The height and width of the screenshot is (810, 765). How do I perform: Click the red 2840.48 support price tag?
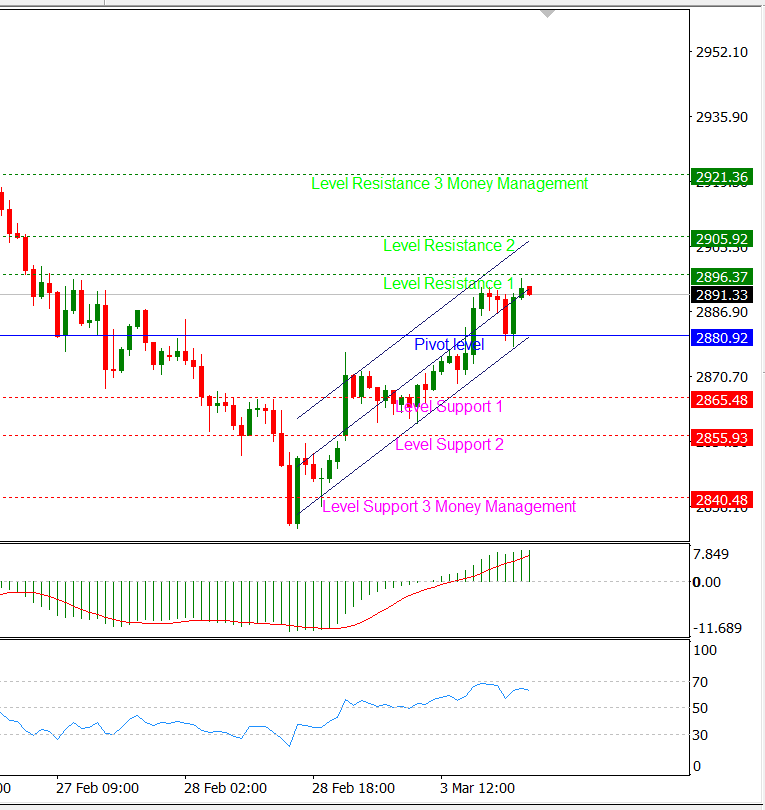click(x=720, y=500)
